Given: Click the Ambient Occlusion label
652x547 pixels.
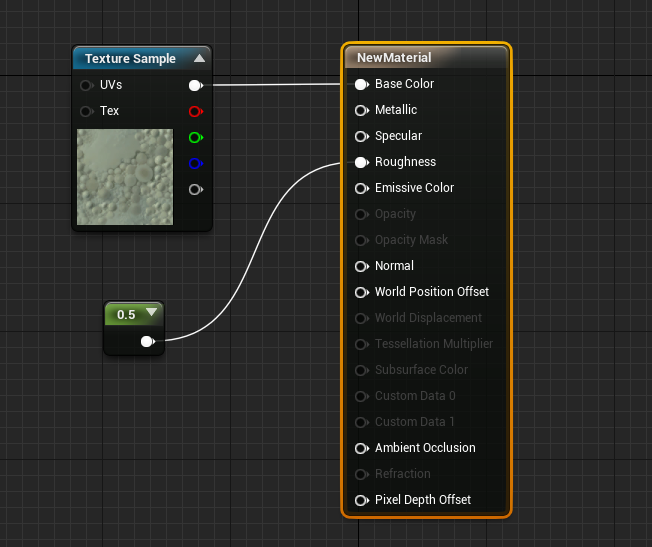Looking at the screenshot, I should point(425,448).
